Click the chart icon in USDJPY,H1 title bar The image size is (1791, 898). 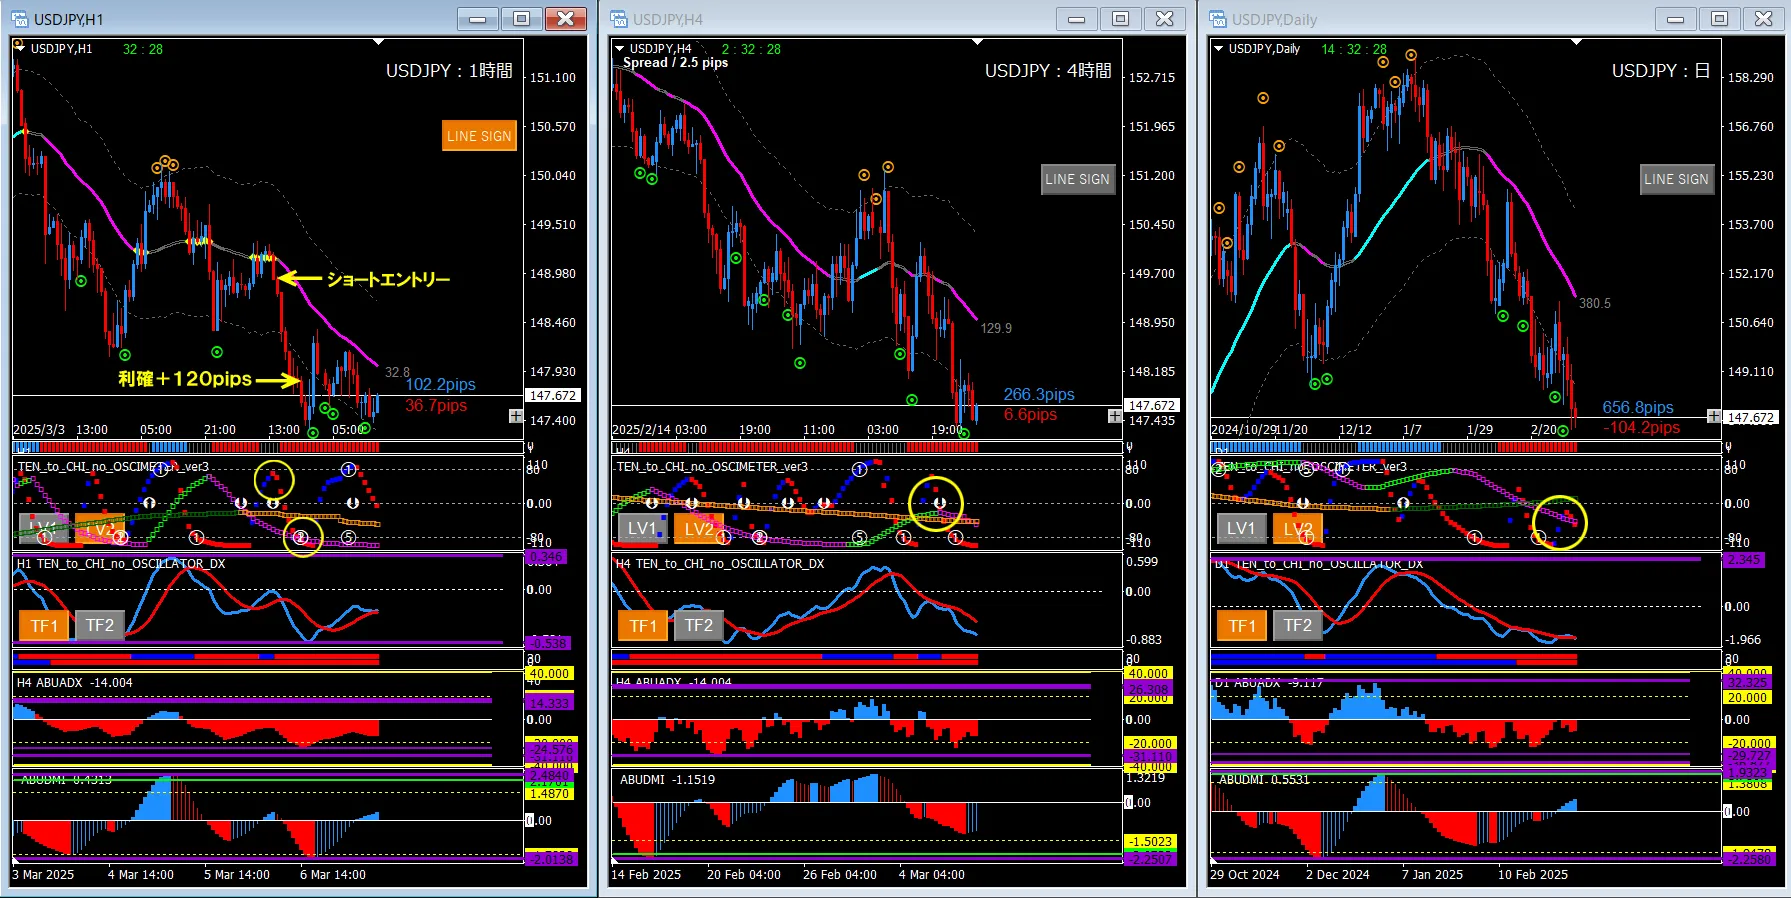click(19, 19)
